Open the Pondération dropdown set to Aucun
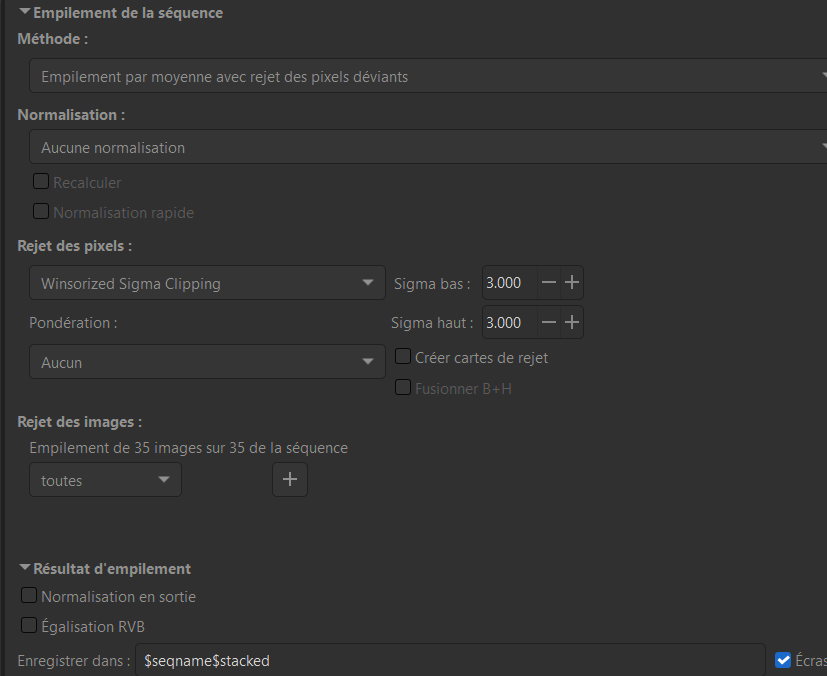This screenshot has width=827, height=676. (x=207, y=363)
